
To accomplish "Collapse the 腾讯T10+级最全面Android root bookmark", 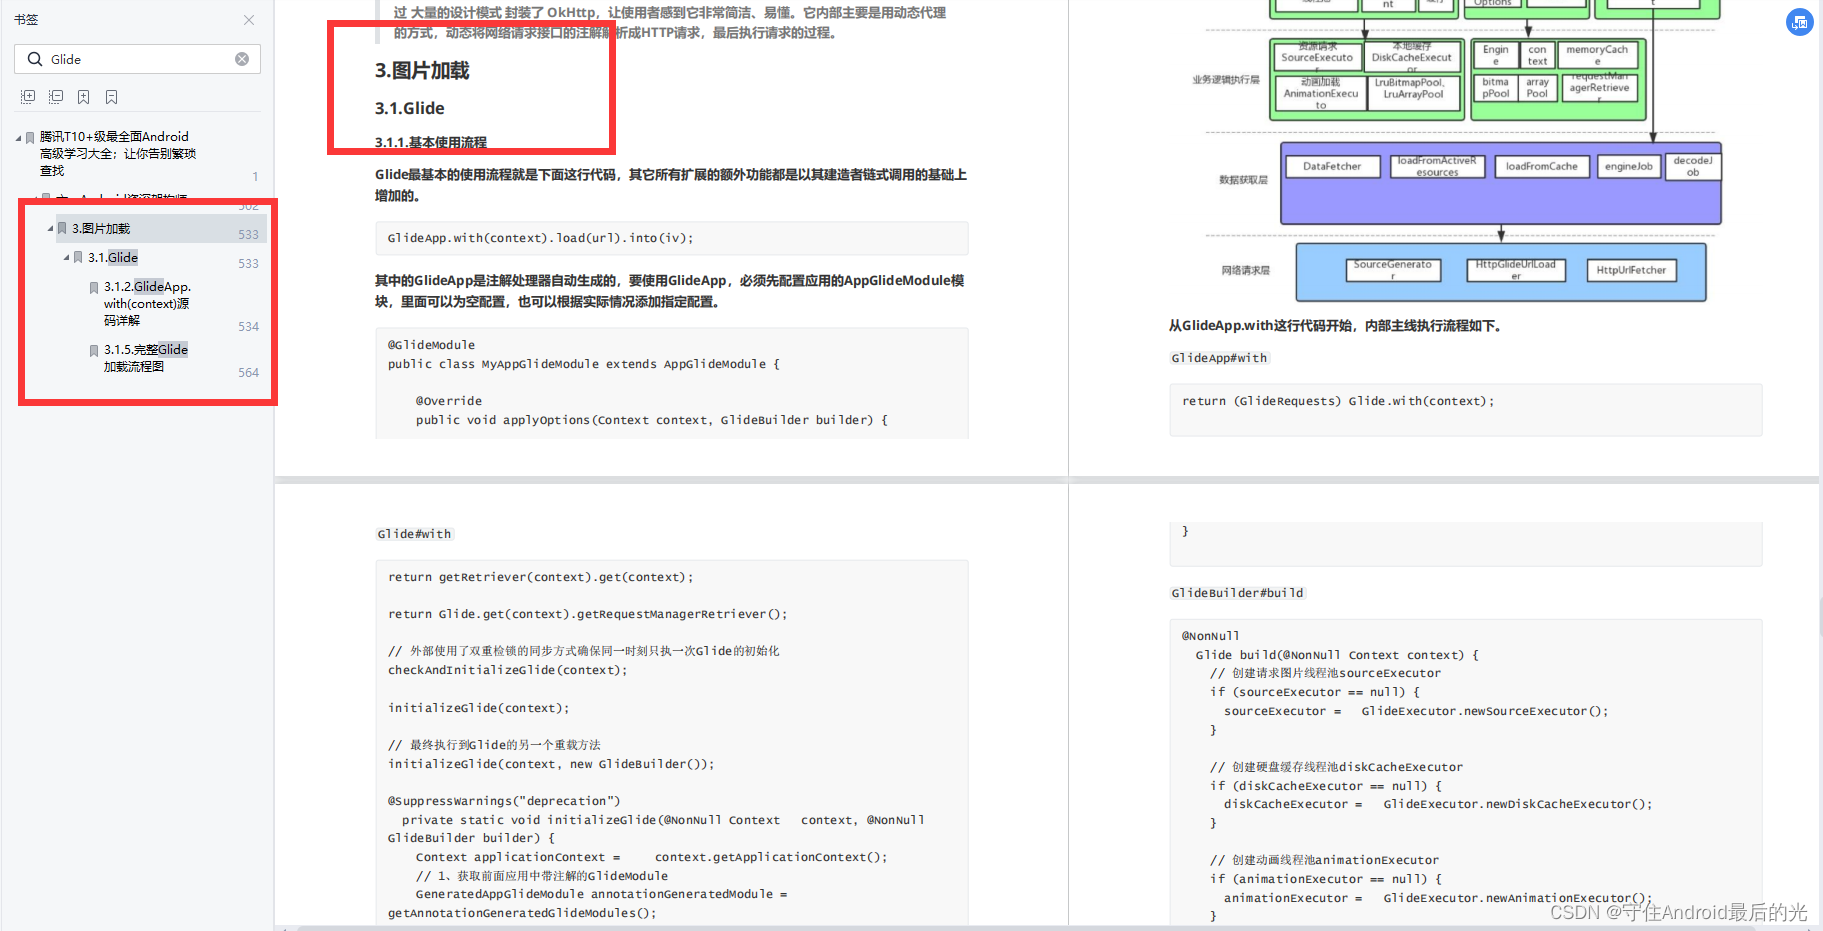I will (x=18, y=138).
